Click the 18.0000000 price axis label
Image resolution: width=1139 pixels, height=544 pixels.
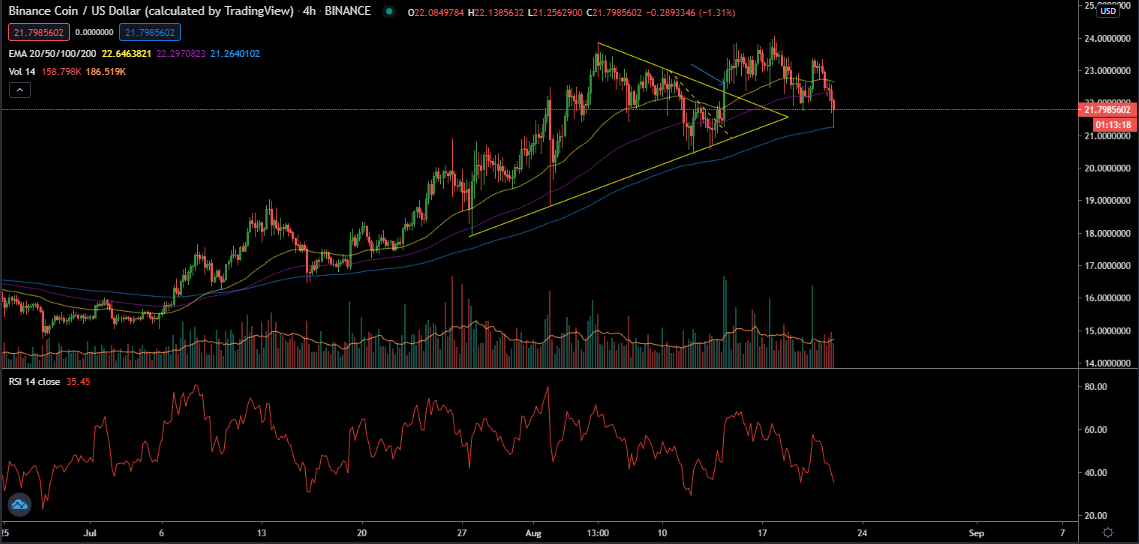[x=1107, y=234]
